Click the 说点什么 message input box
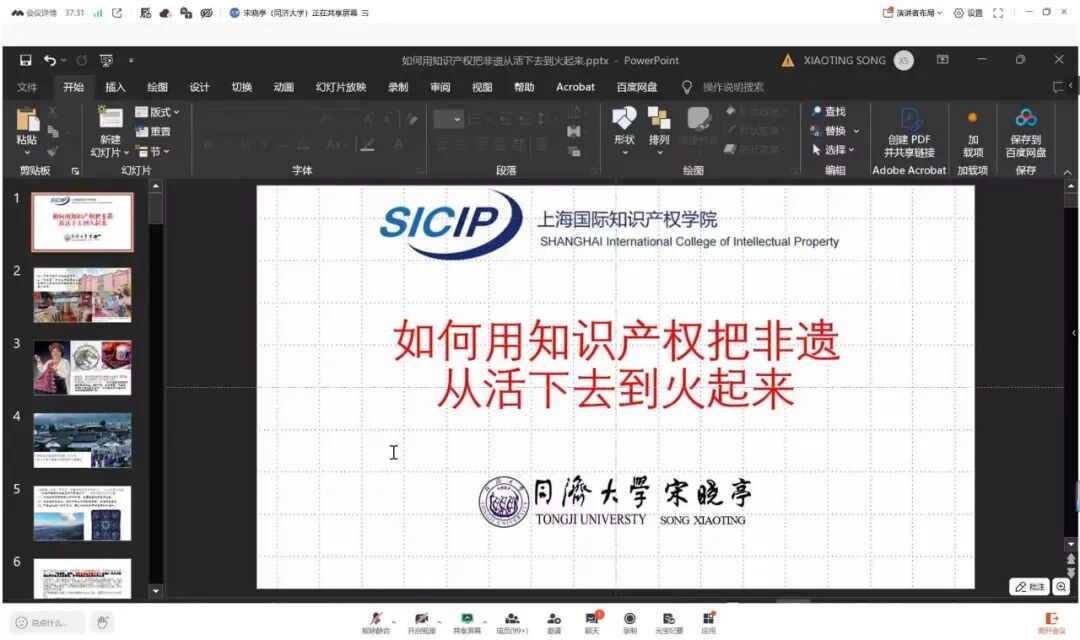Screen dimensions: 1080x640 48,623
